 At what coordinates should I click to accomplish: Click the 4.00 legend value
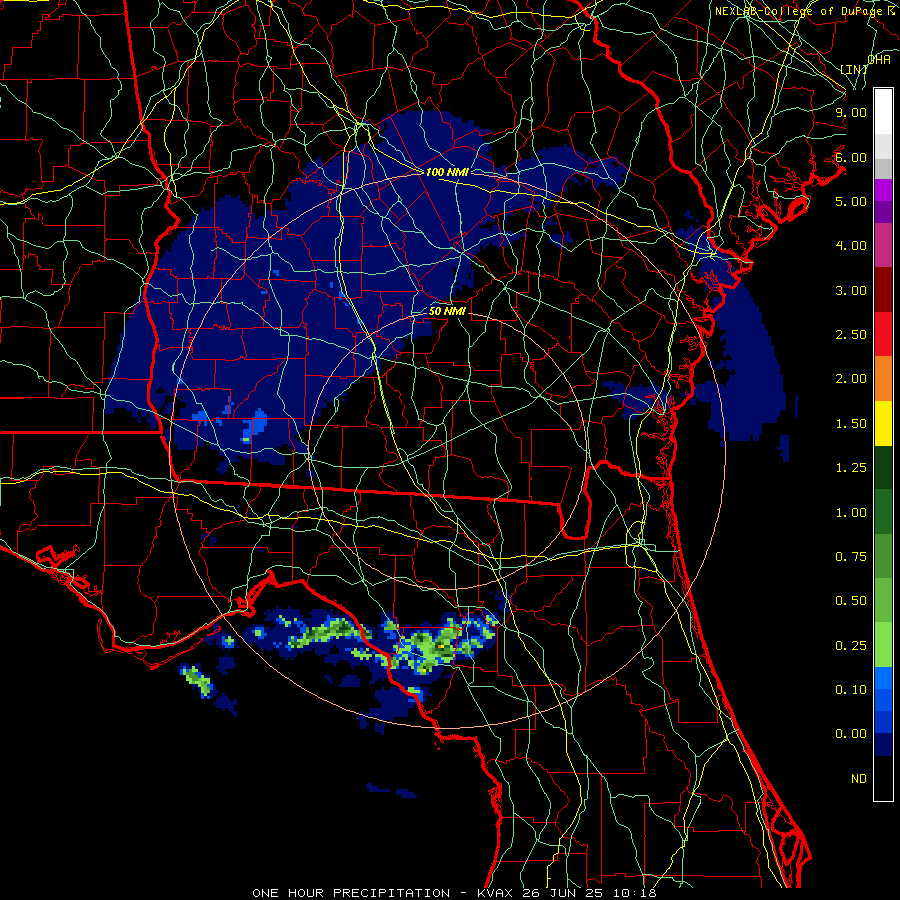point(851,246)
